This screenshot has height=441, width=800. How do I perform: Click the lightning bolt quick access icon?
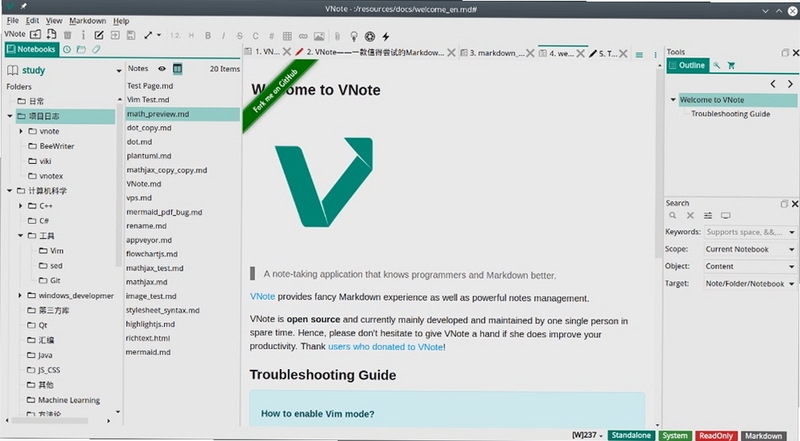tap(386, 36)
